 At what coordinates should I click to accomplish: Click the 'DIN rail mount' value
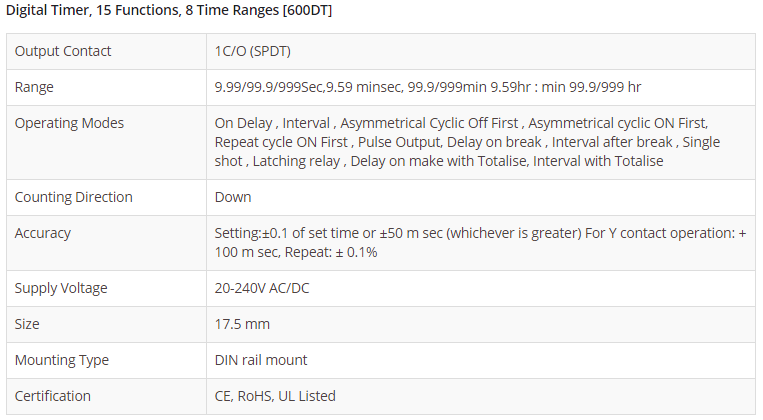tap(261, 360)
